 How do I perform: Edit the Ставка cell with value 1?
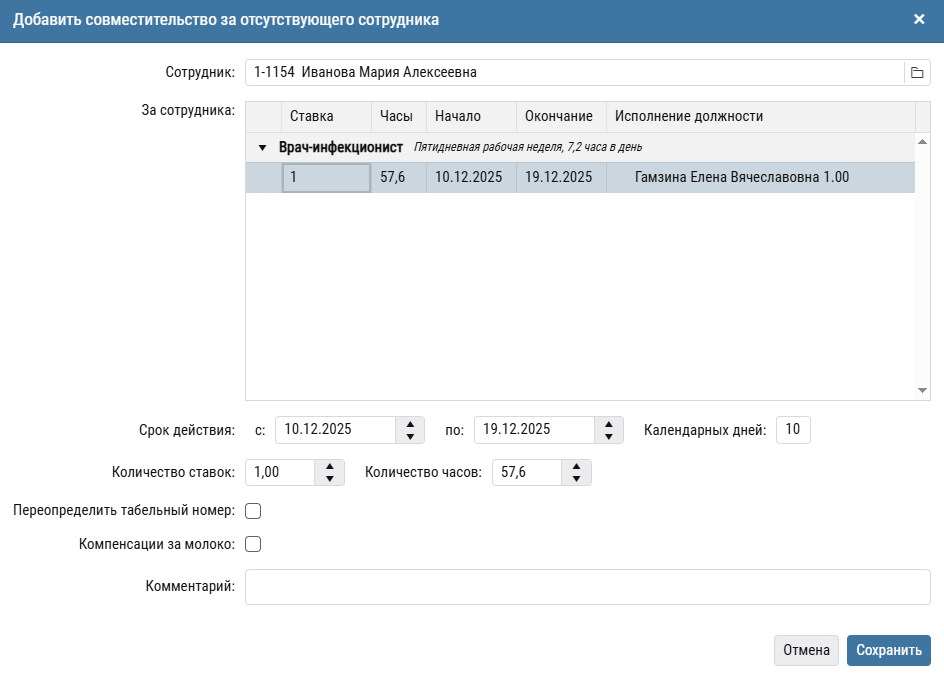[x=326, y=178]
